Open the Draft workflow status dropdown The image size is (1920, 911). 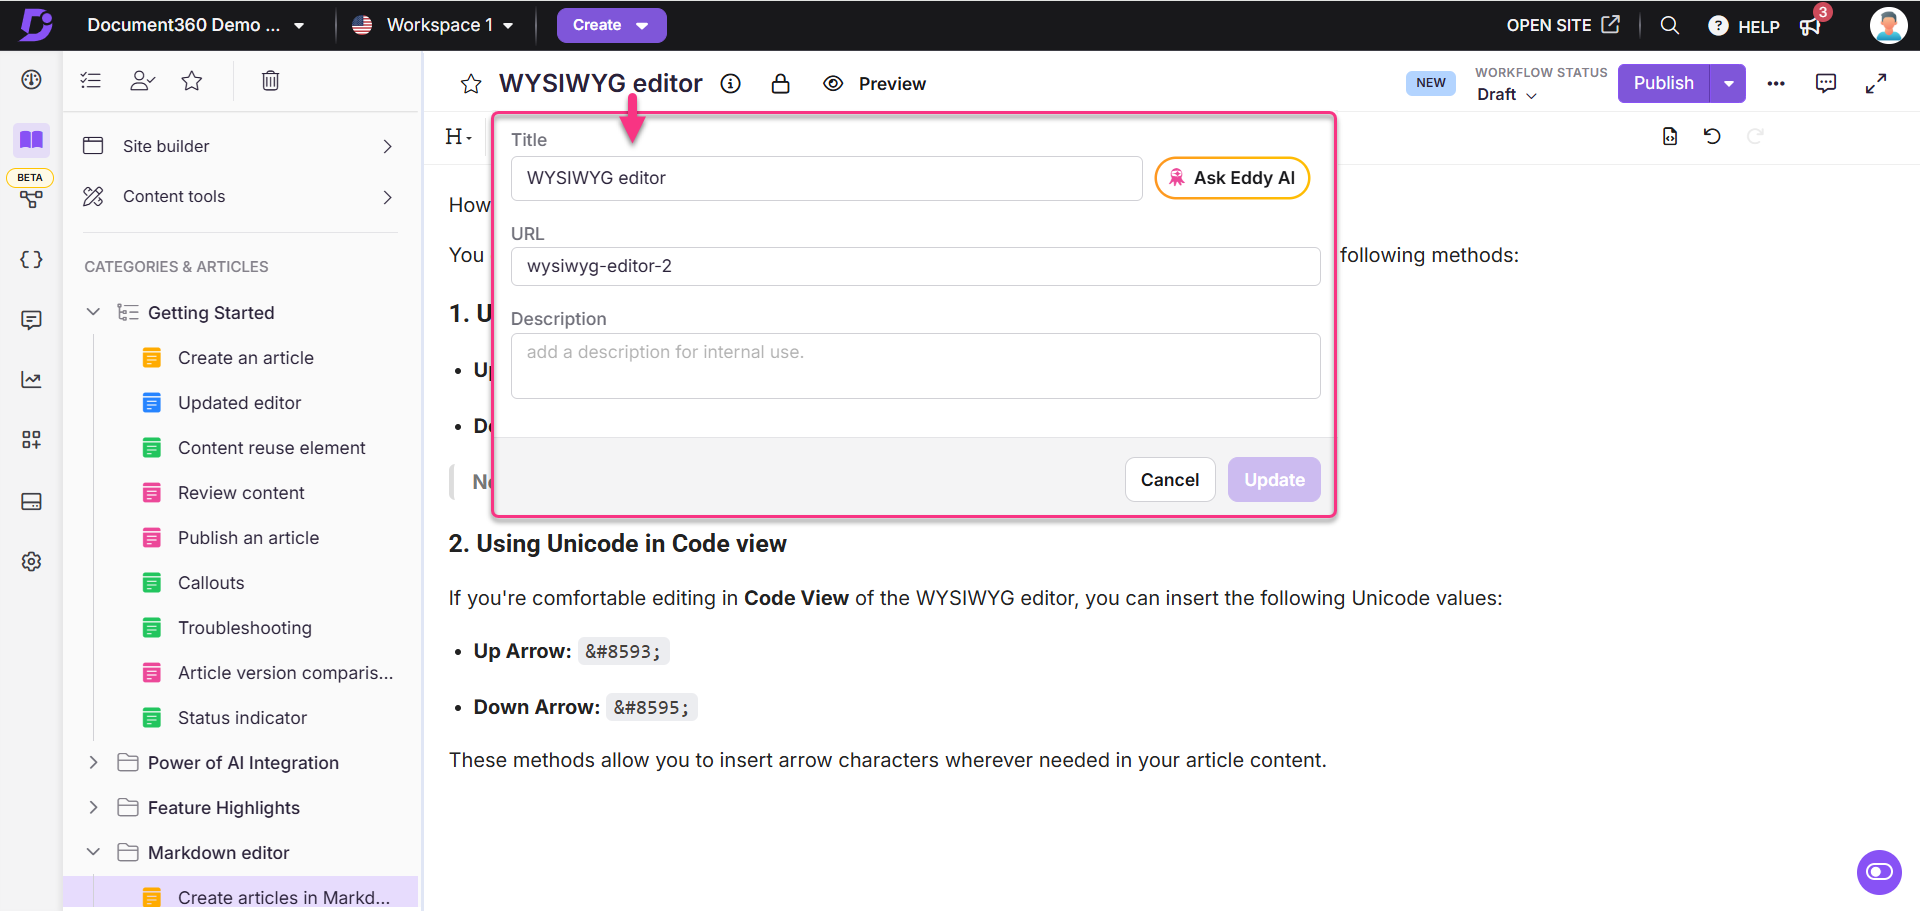tap(1507, 94)
